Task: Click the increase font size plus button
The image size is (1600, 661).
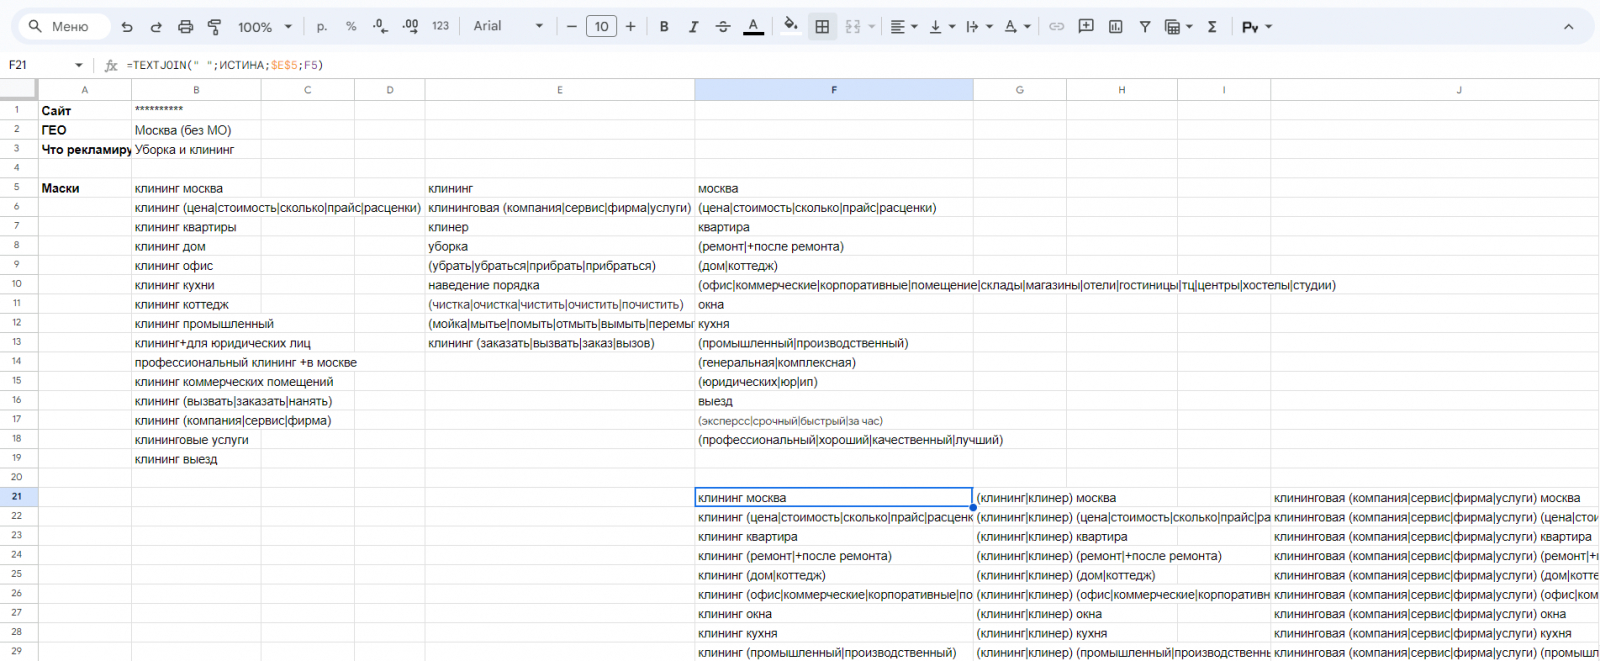Action: pyautogui.click(x=630, y=27)
